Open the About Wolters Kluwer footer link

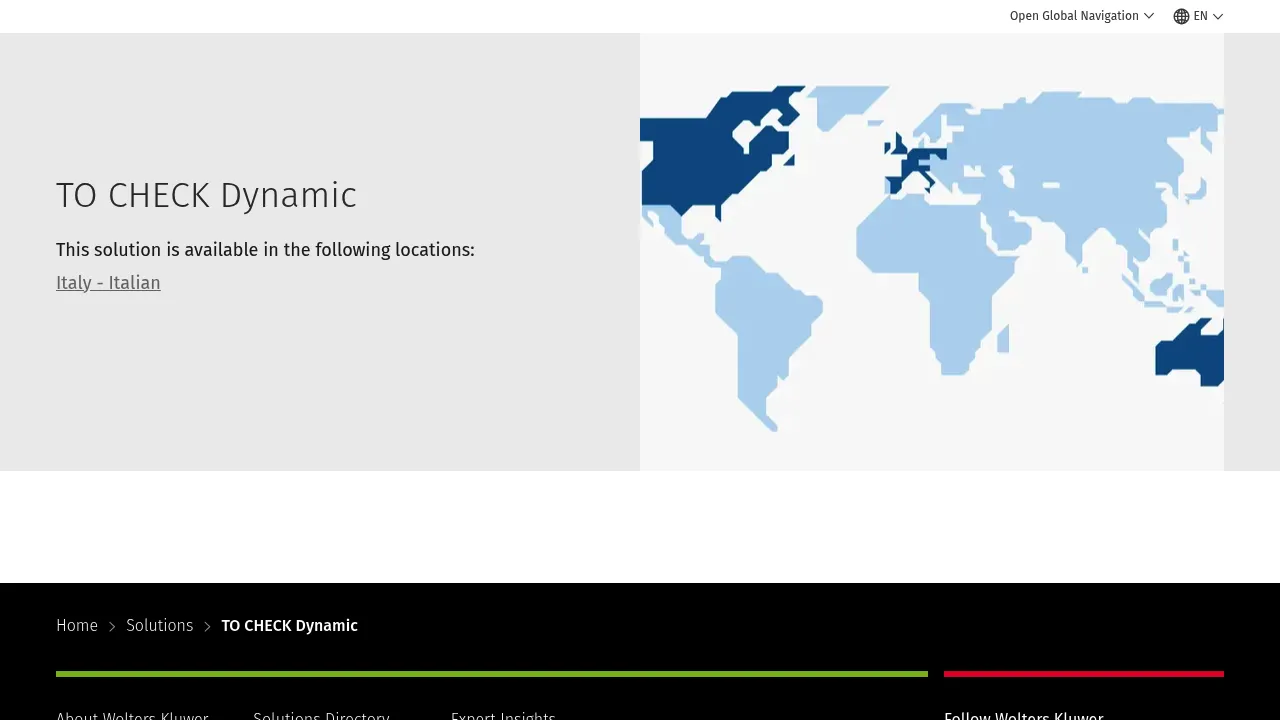tap(132, 715)
